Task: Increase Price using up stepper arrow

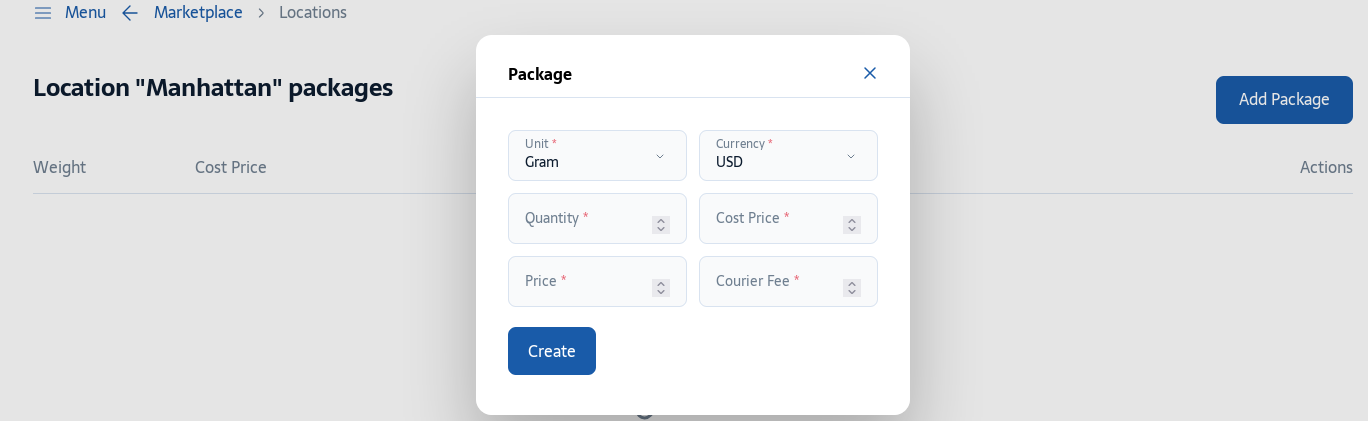Action: pos(661,284)
